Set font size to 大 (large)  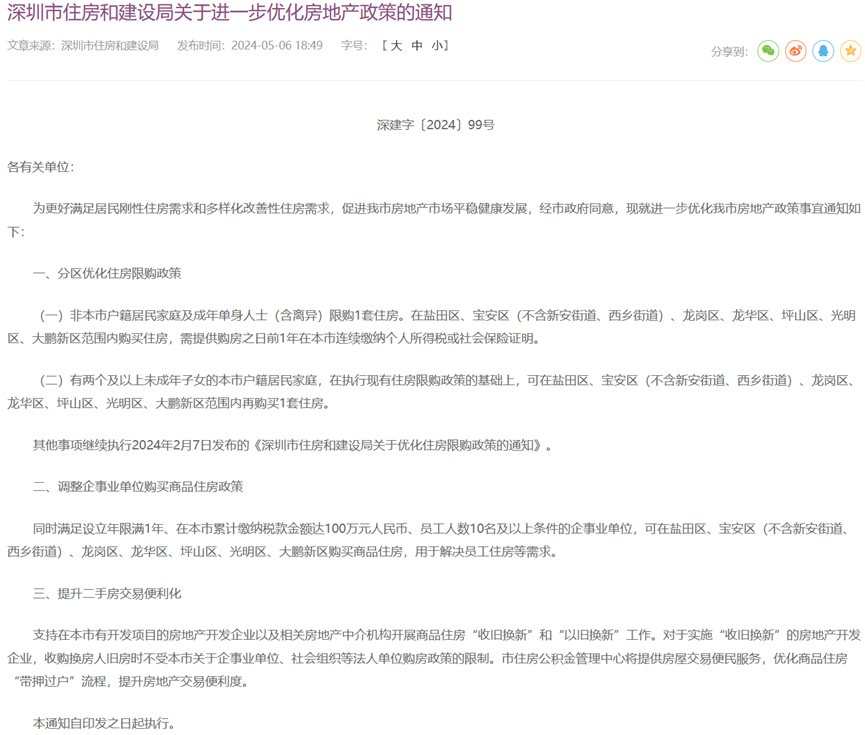click(x=396, y=46)
